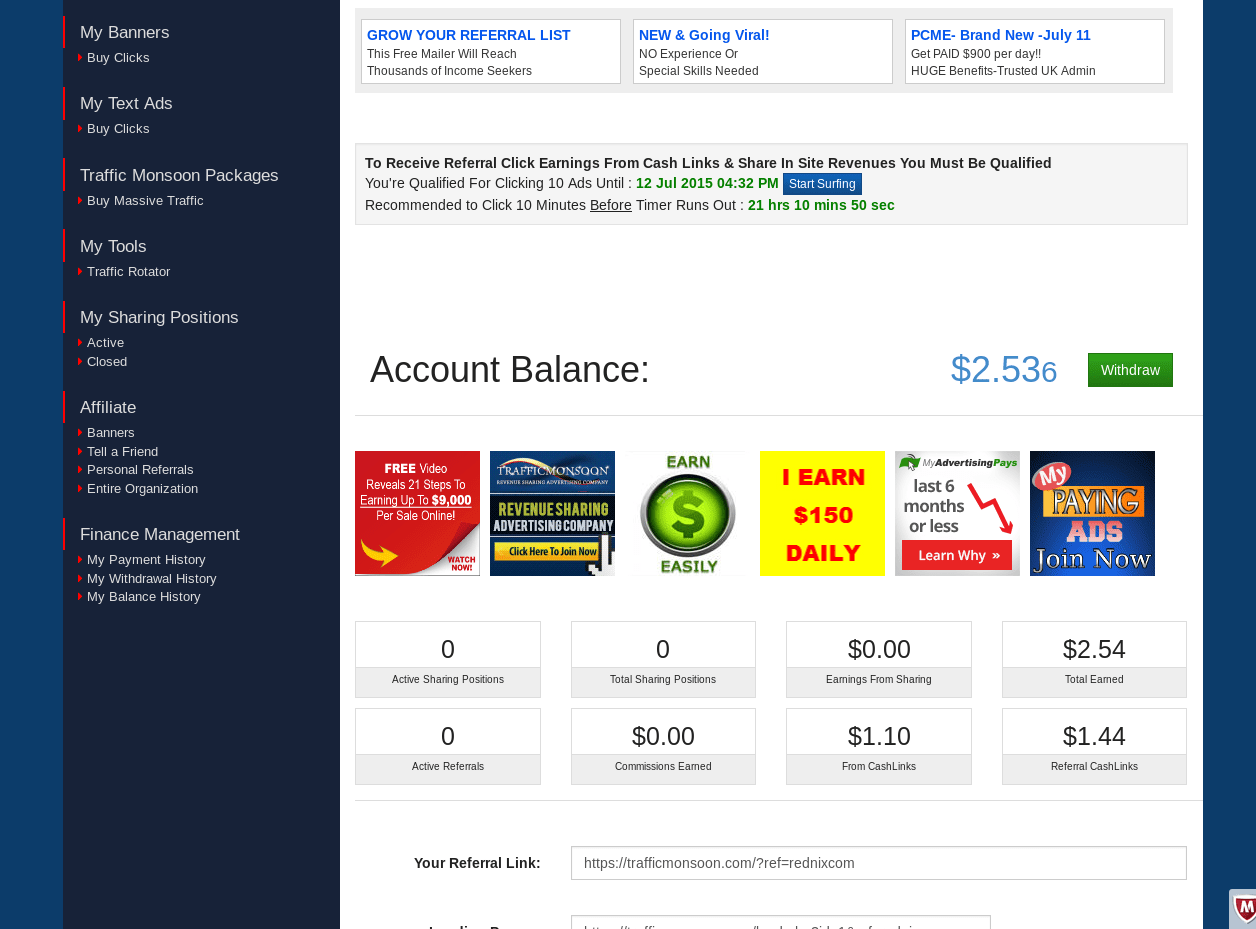The width and height of the screenshot is (1256, 929).
Task: Click the Start Surfing button
Action: click(x=822, y=184)
